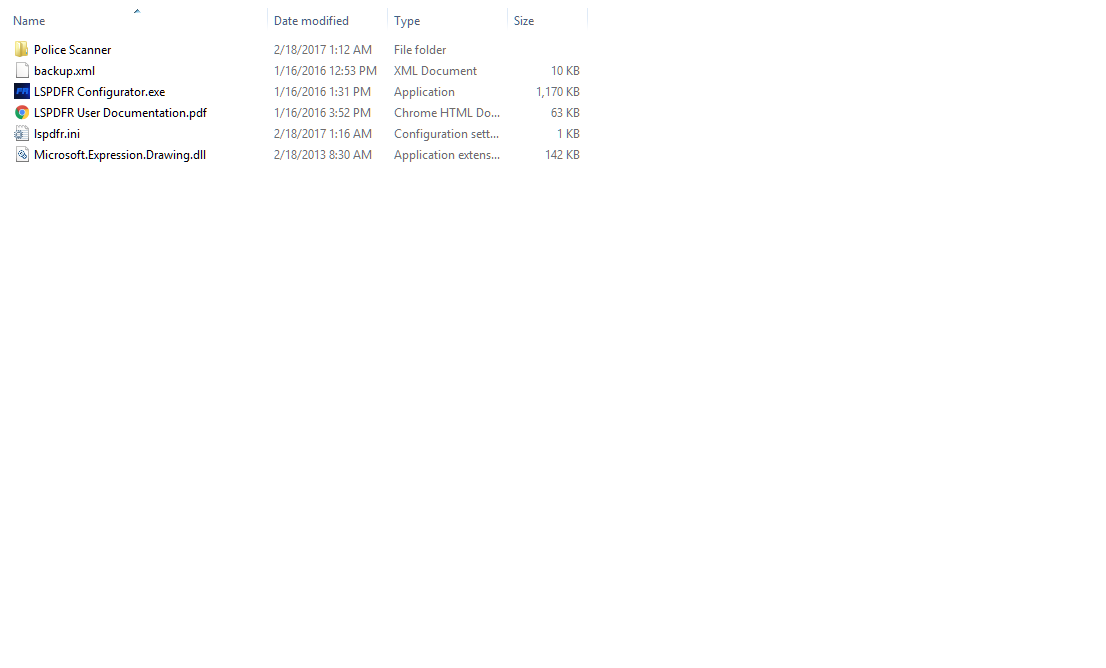
Task: Select the LSPDFR Configurator.exe file name
Action: click(x=99, y=92)
